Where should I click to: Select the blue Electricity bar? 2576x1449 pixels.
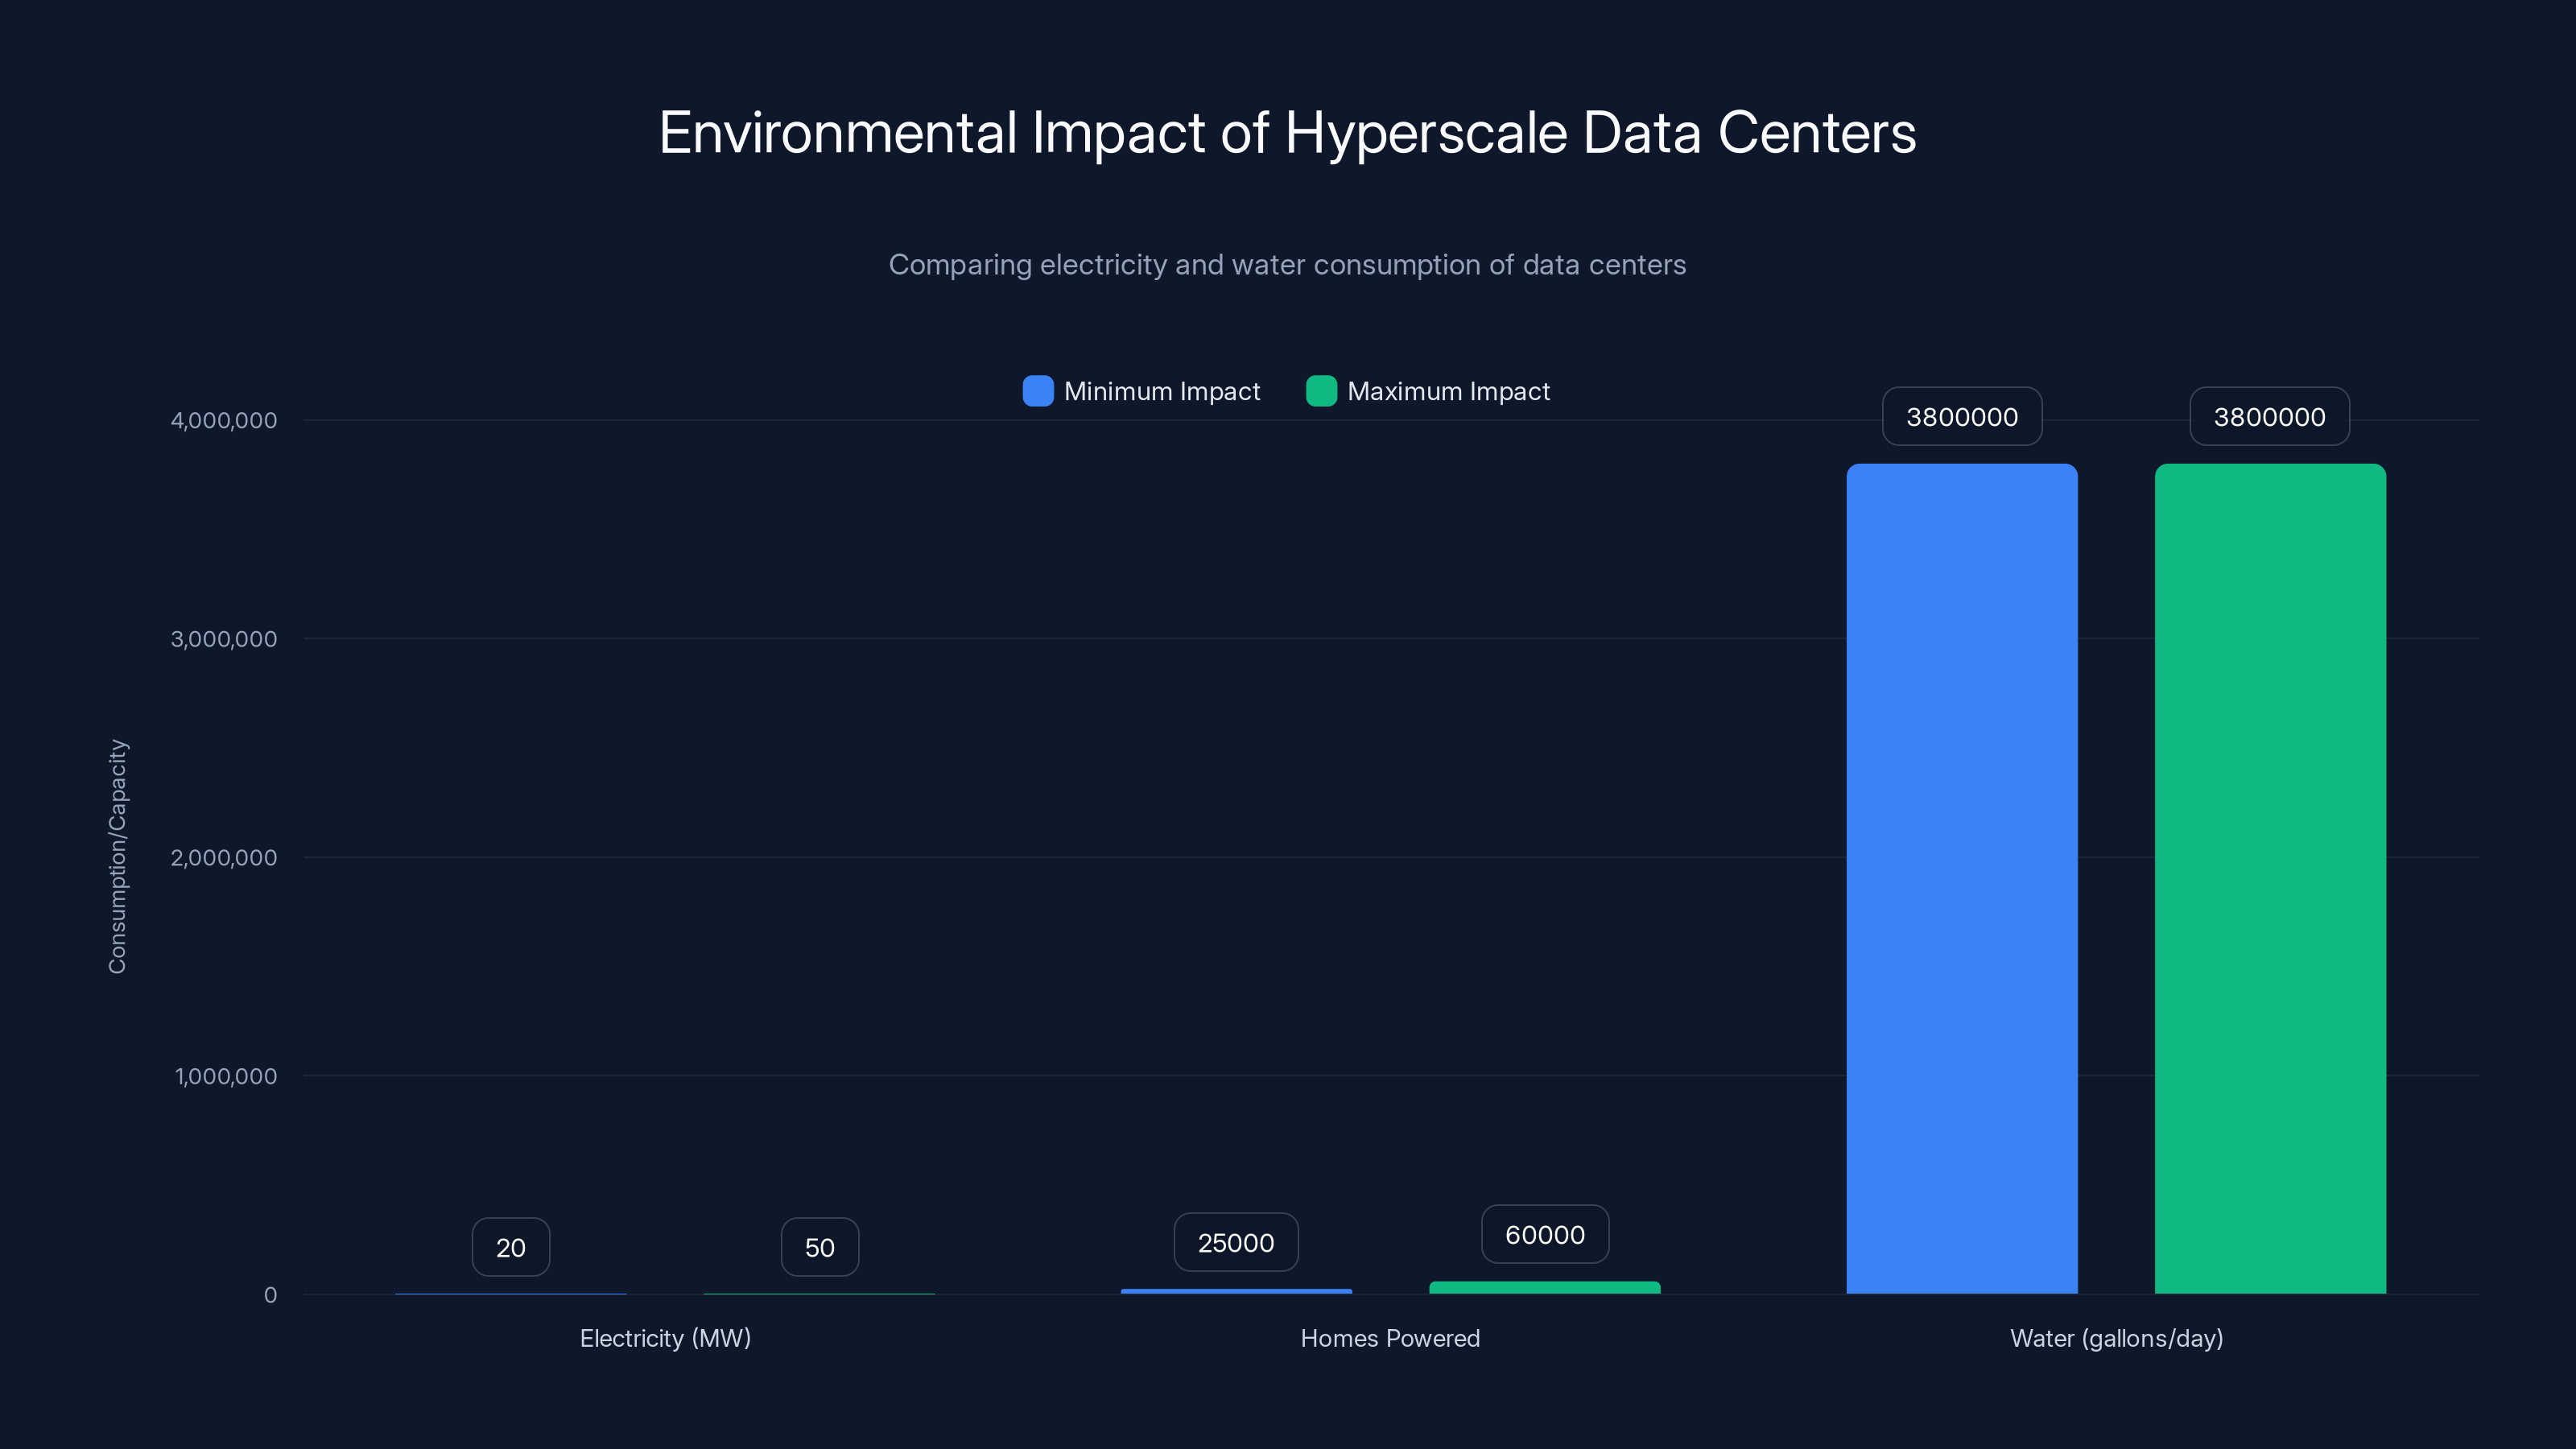coord(511,1294)
